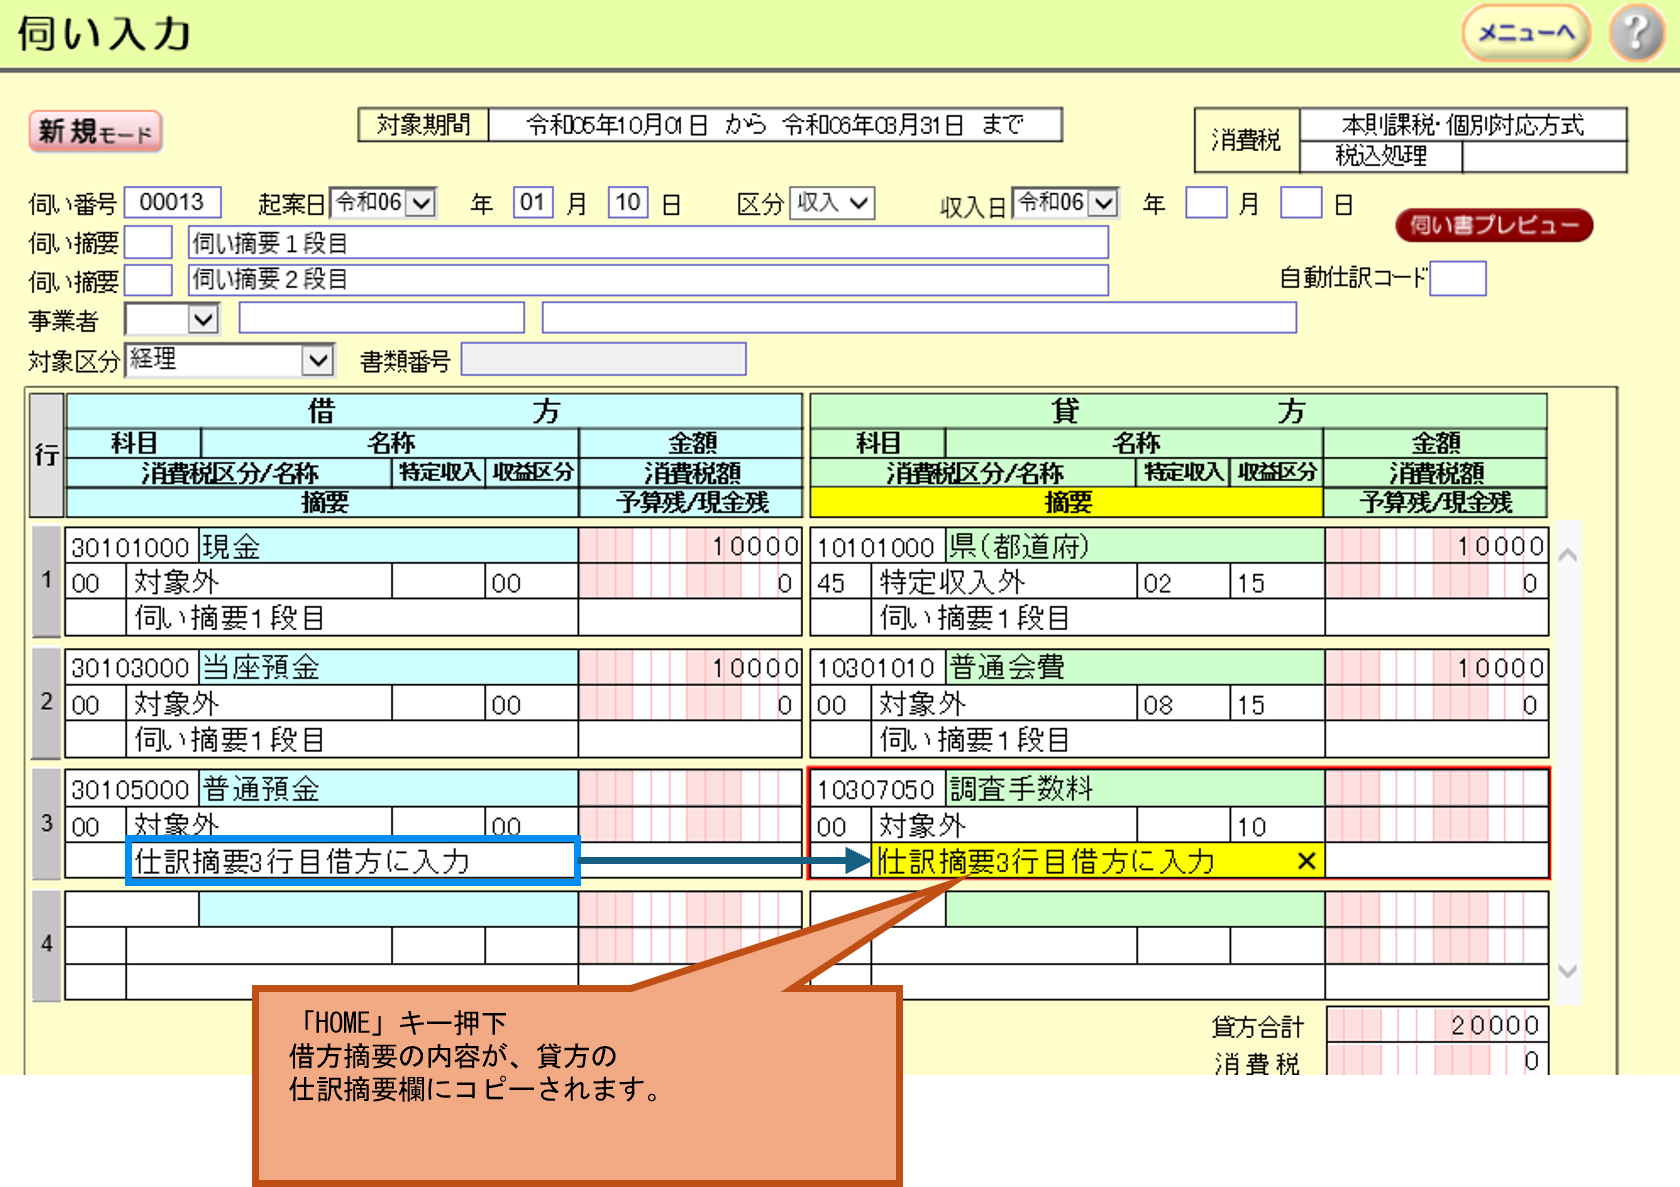Click credit account name 県(都道府)
The image size is (1680, 1187).
point(1135,547)
